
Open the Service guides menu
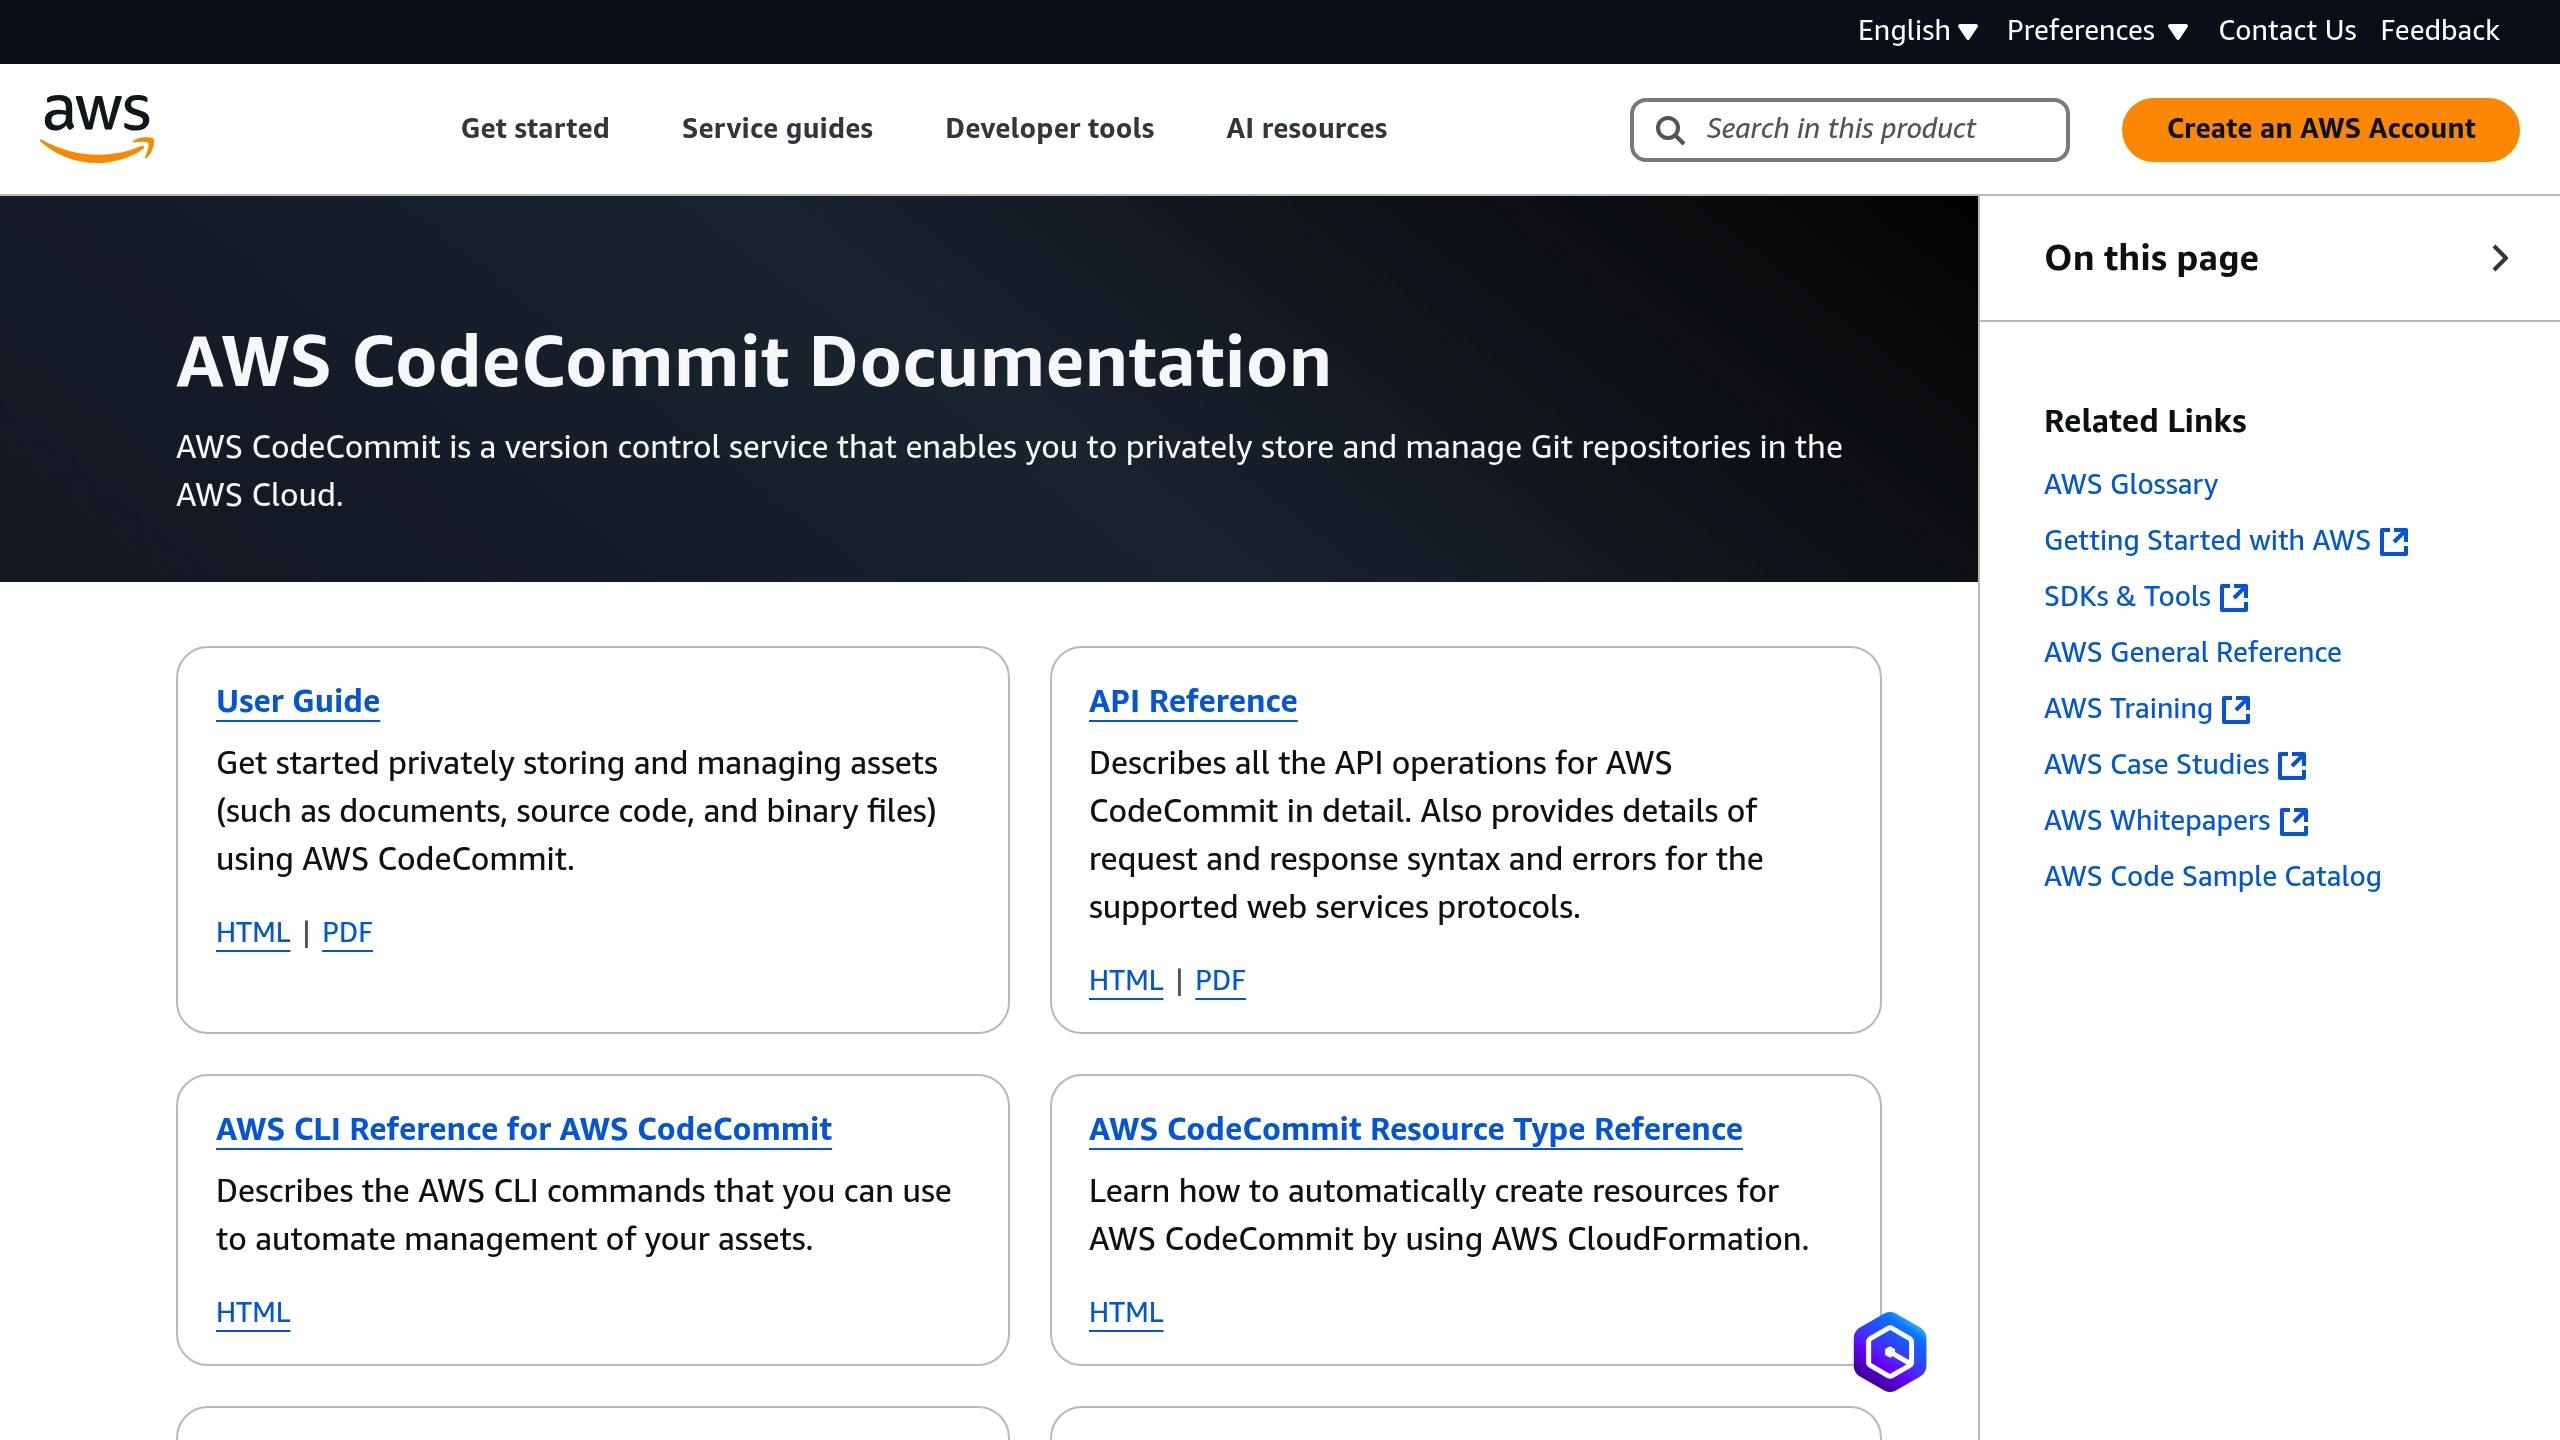(x=777, y=128)
